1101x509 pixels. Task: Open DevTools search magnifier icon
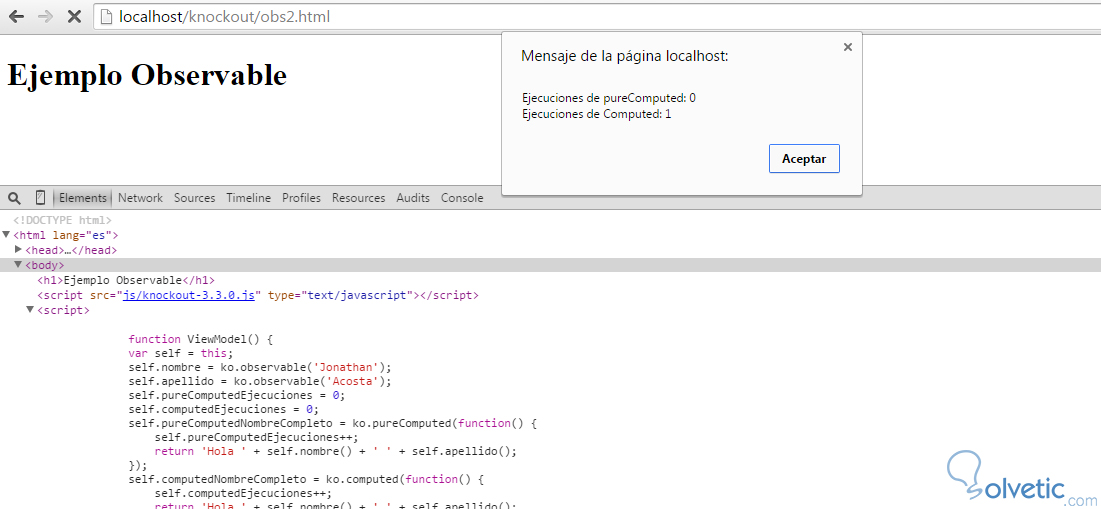(15, 198)
